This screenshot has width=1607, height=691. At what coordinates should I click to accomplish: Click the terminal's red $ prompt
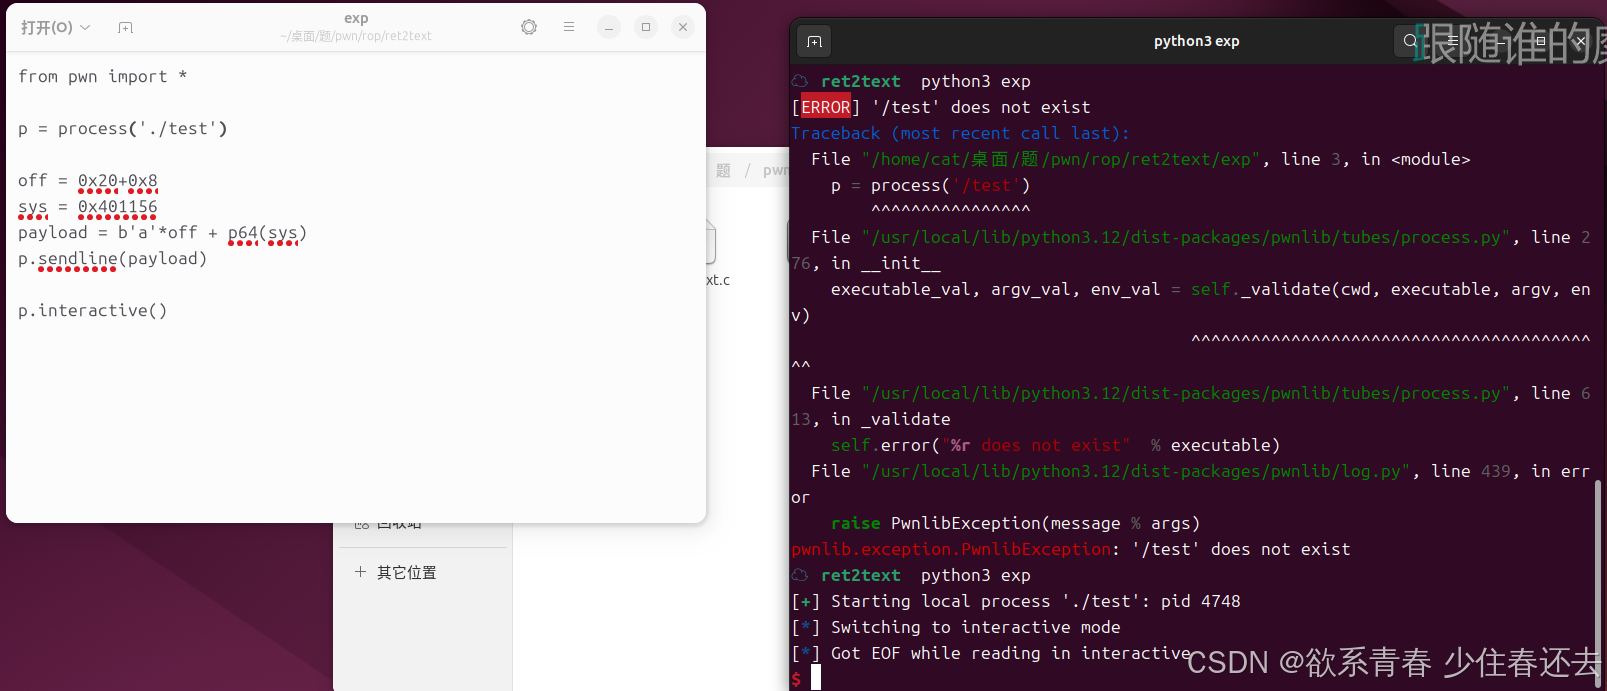(796, 679)
